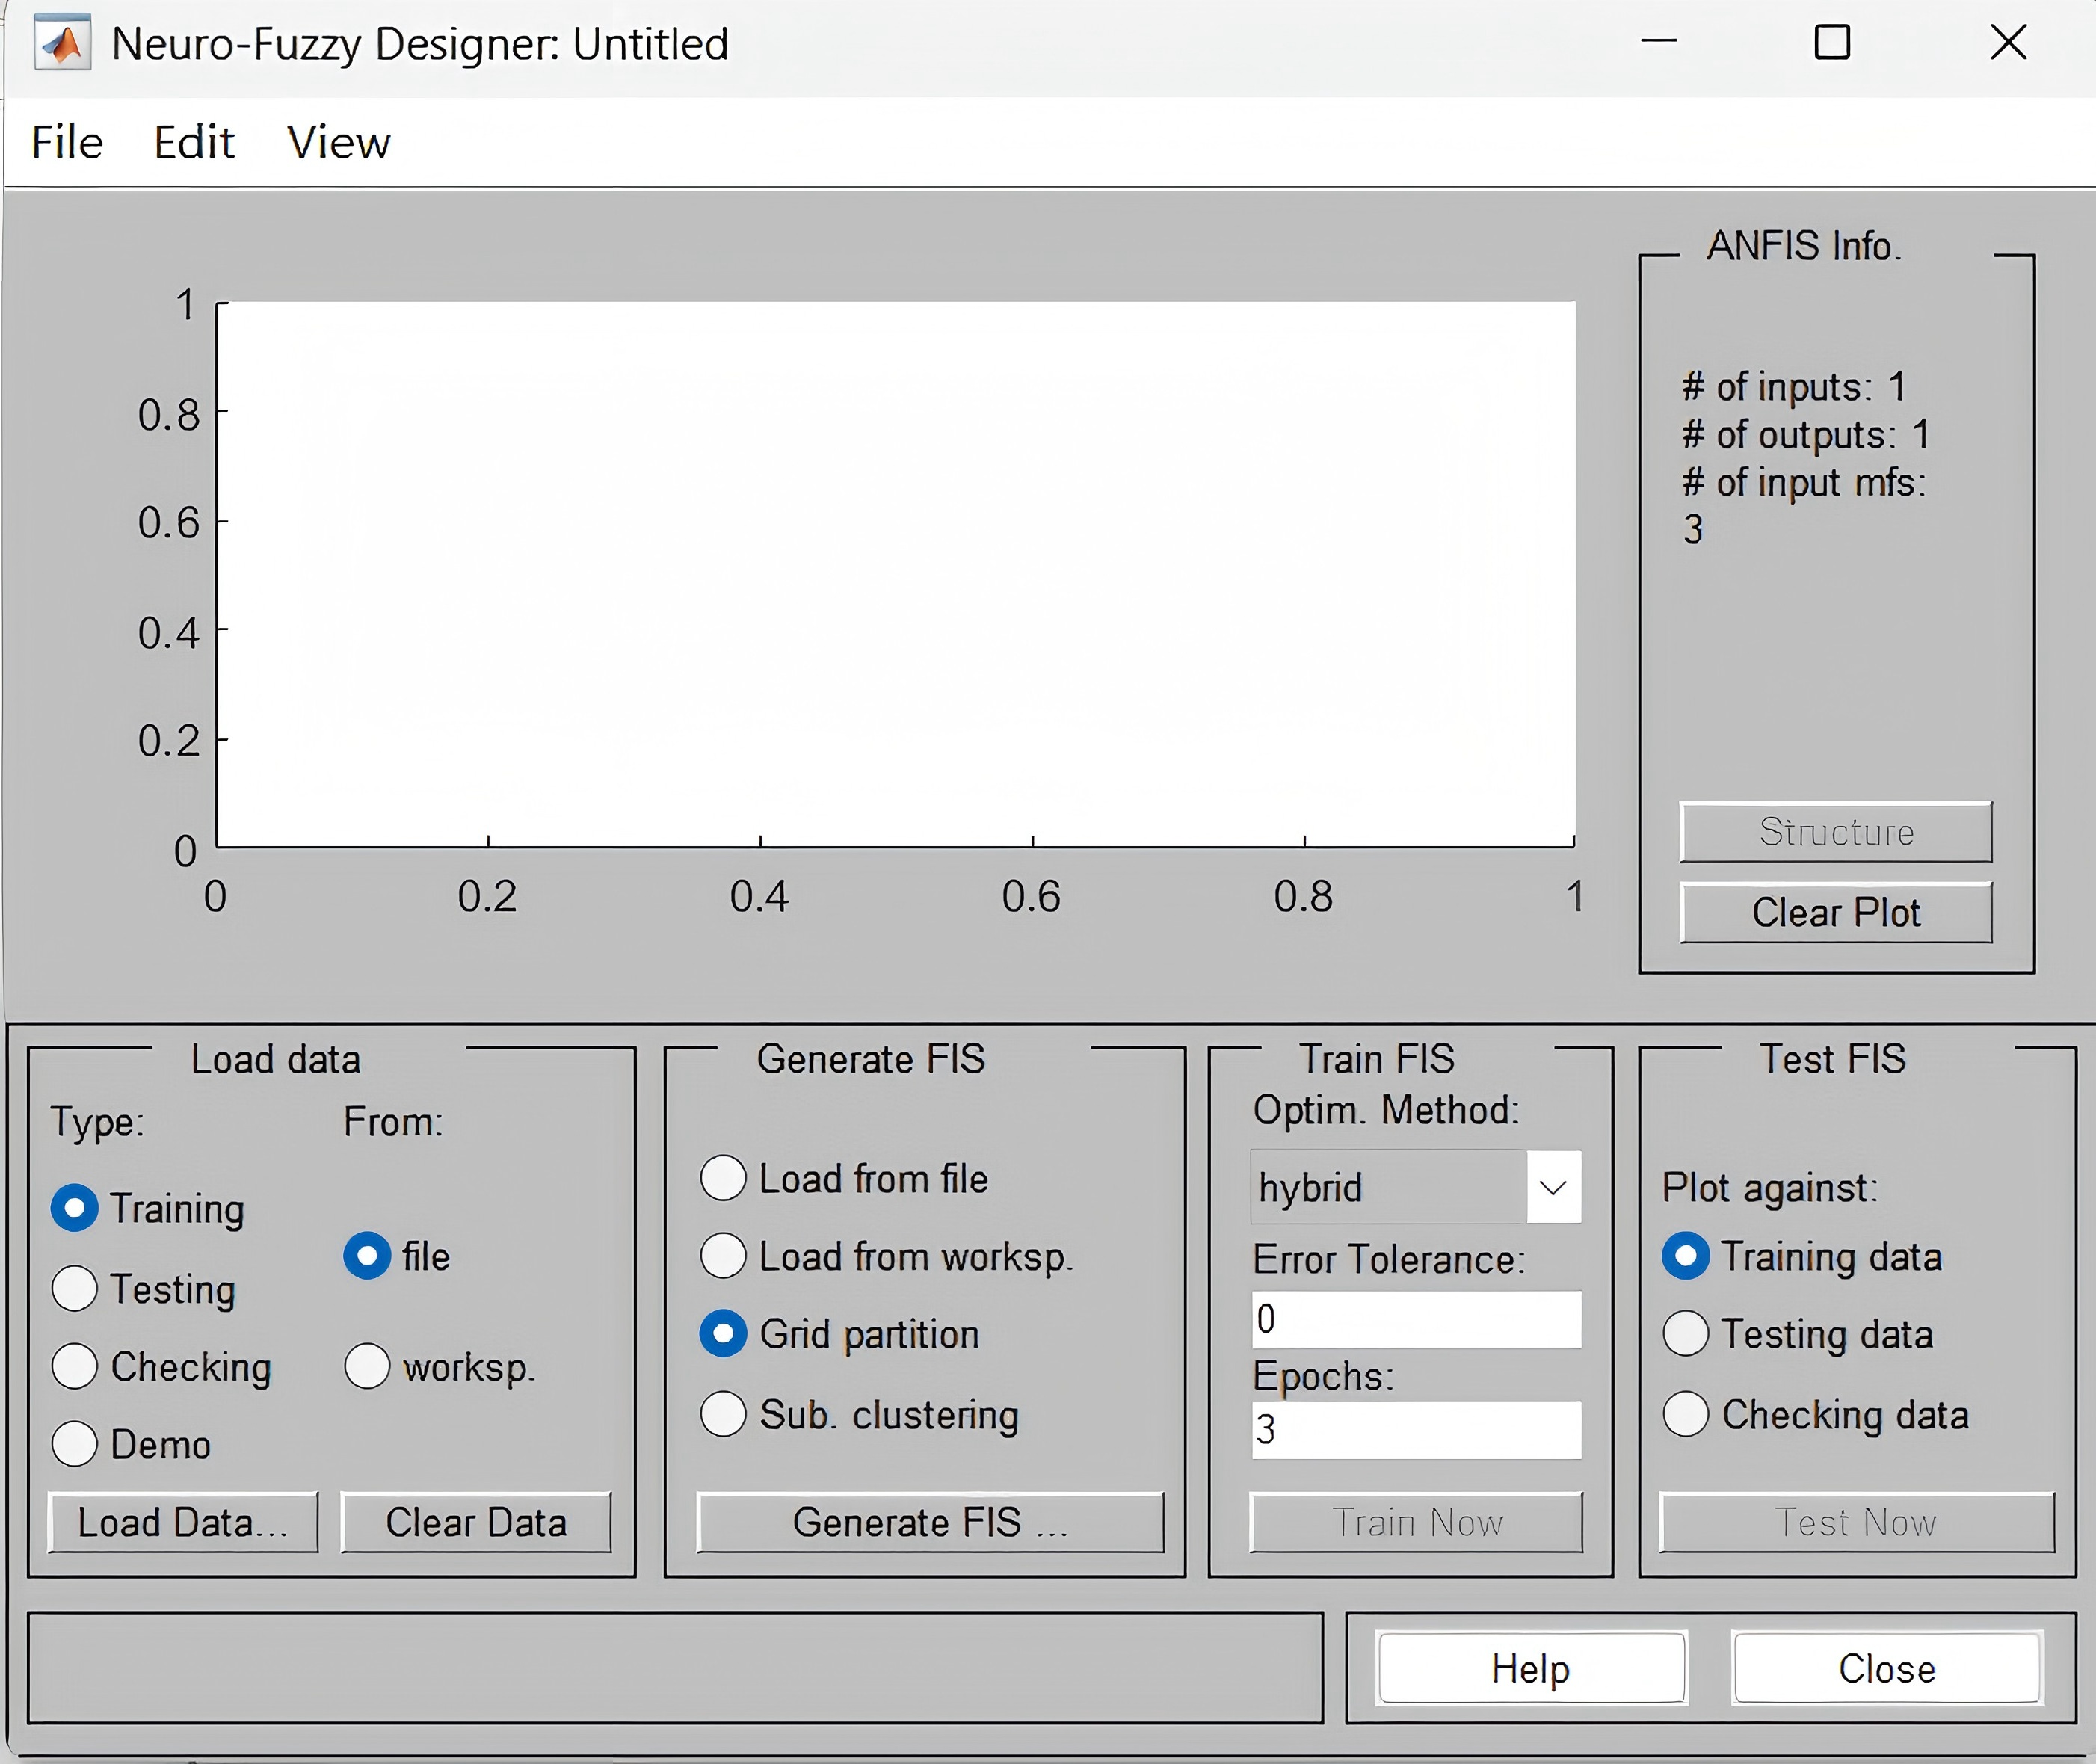Choose Load from file FIS option
This screenshot has width=2096, height=1764.
tap(723, 1178)
